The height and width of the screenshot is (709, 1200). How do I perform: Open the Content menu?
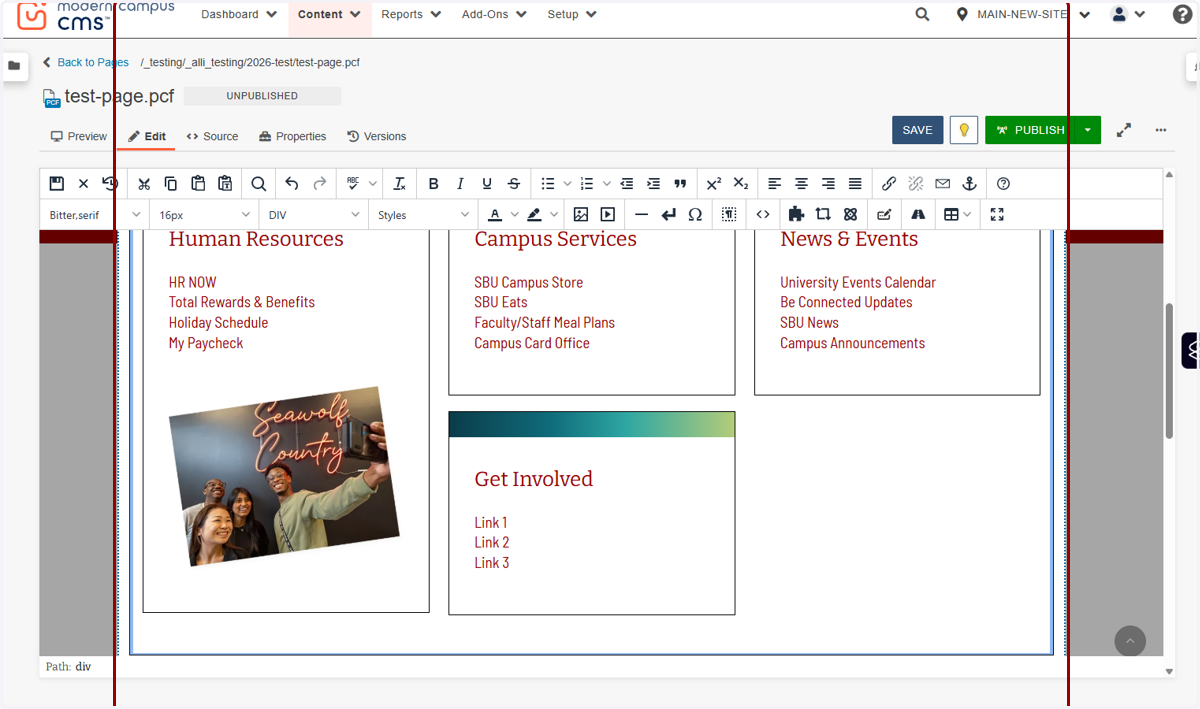click(x=330, y=15)
